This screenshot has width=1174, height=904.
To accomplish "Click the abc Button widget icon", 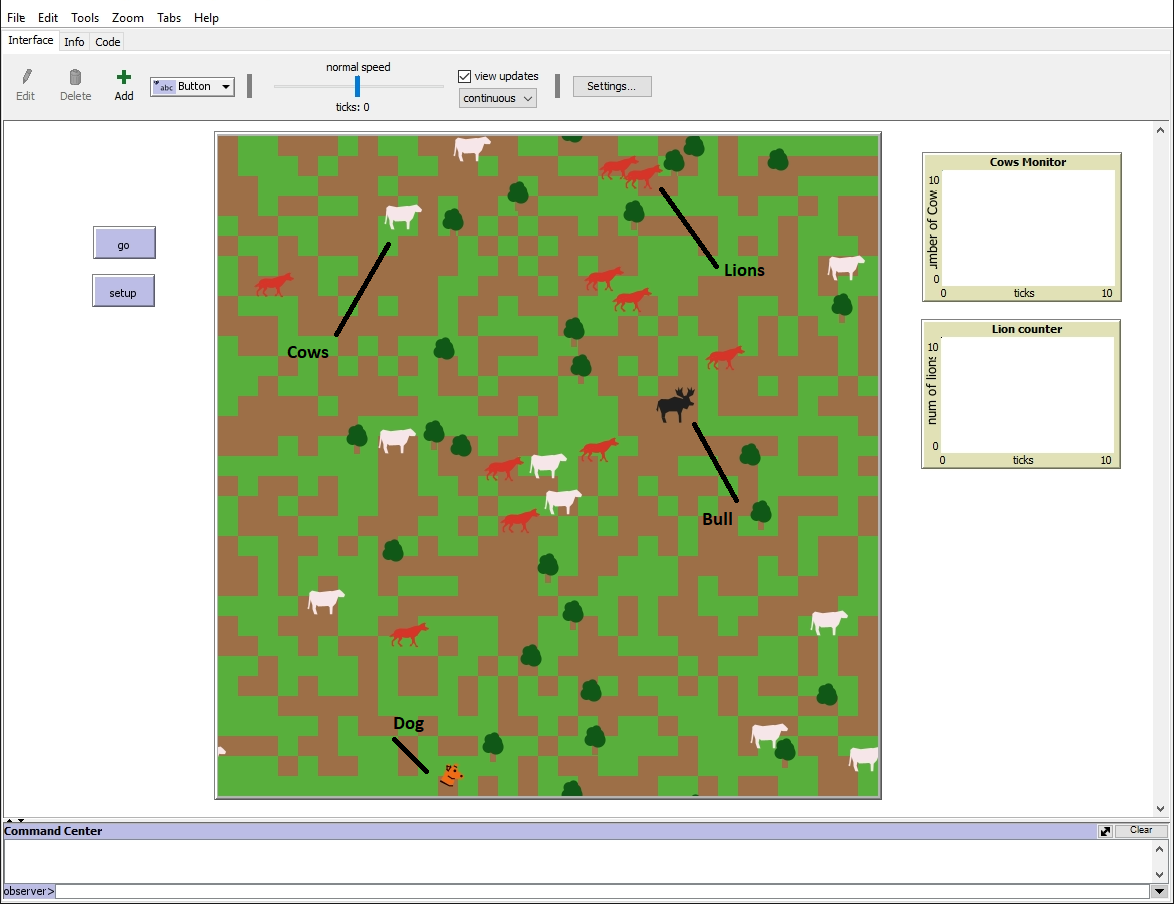I will click(x=163, y=86).
